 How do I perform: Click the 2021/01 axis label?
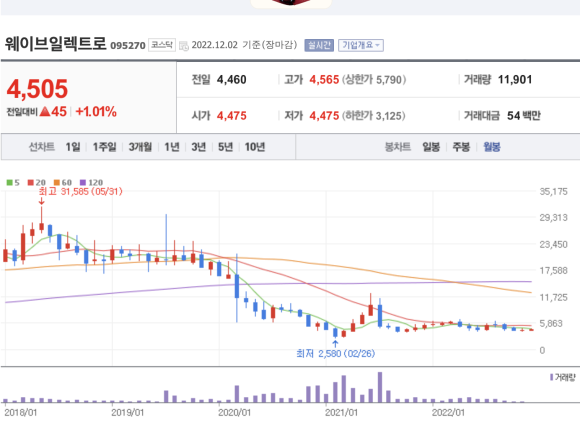pos(341,413)
